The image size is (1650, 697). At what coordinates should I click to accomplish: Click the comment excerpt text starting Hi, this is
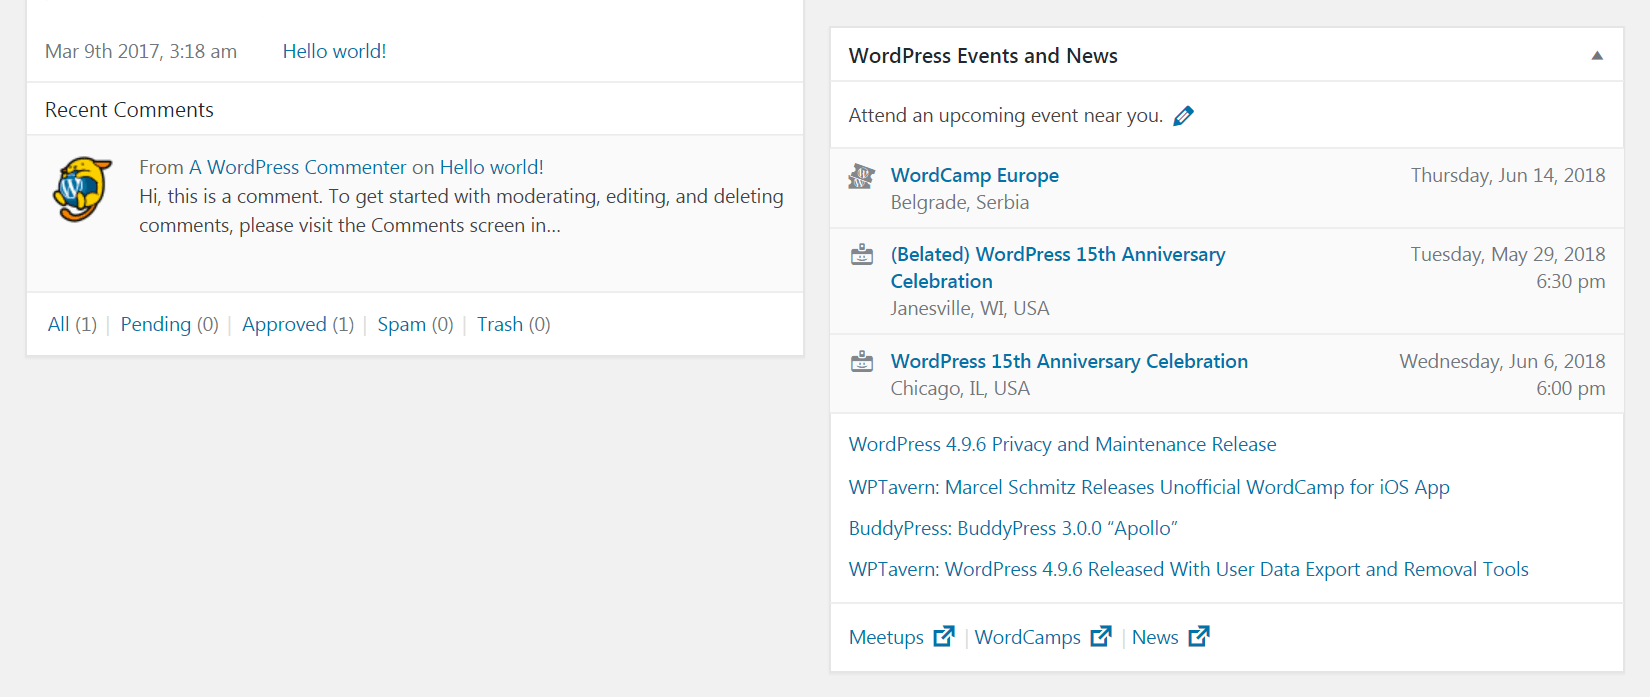[x=461, y=211]
